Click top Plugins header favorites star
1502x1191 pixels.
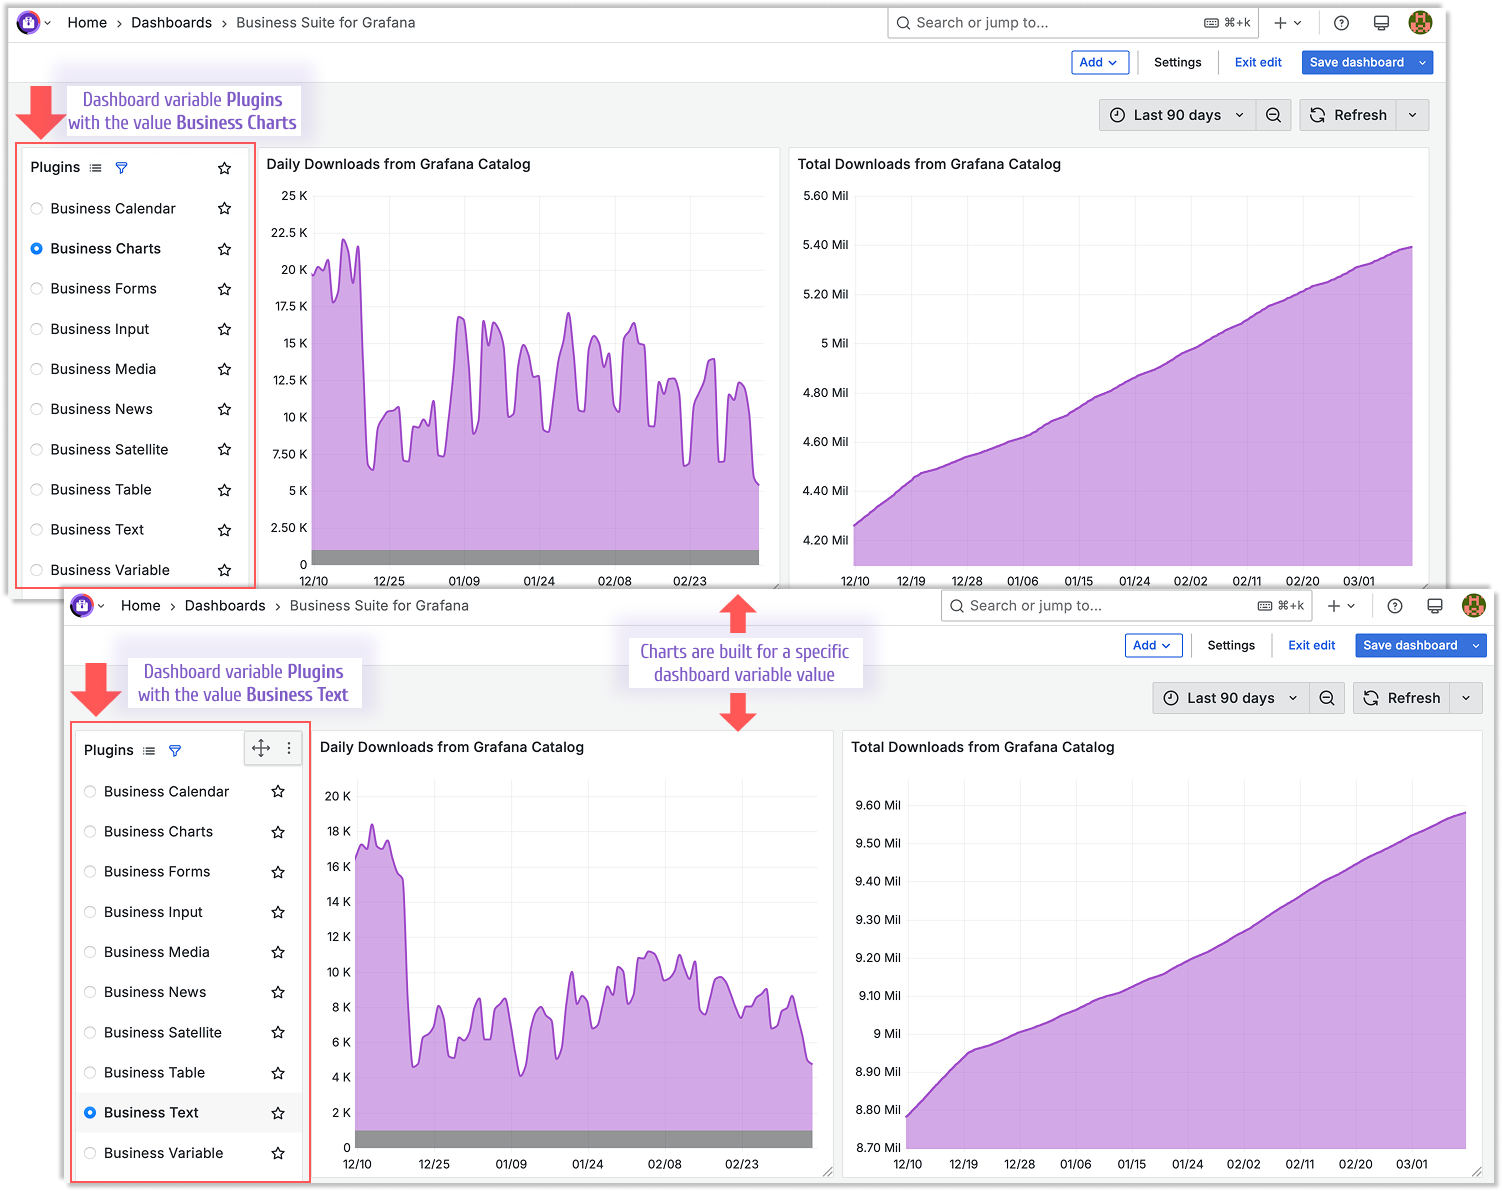[x=224, y=168]
